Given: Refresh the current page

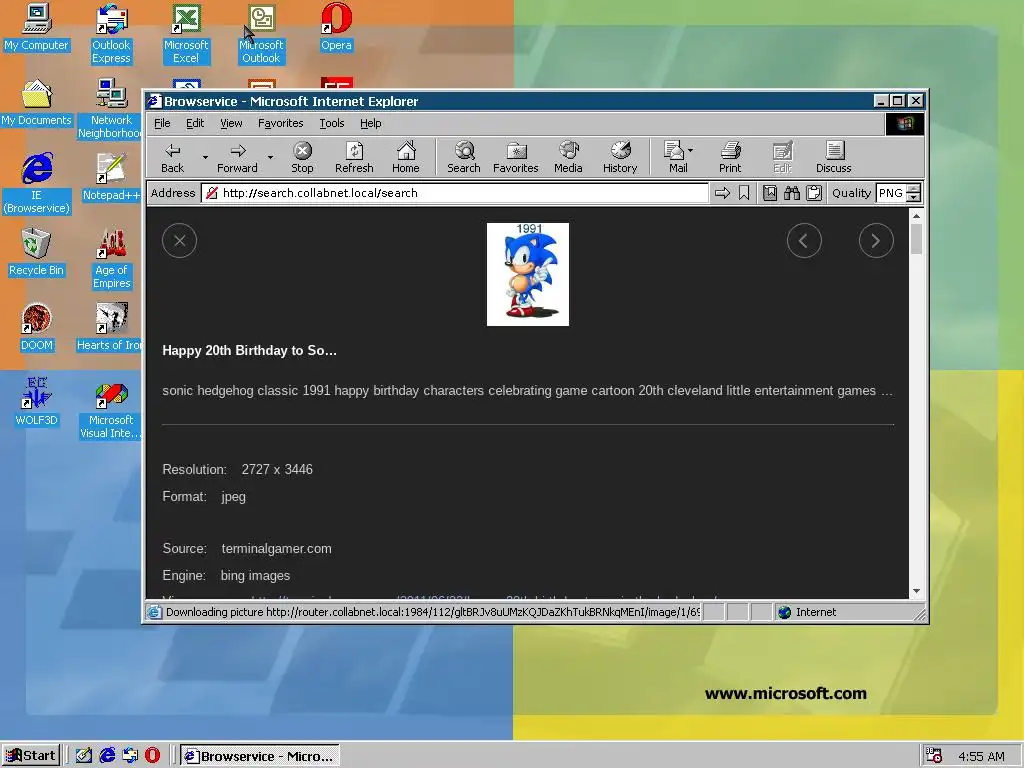Looking at the screenshot, I should (354, 157).
